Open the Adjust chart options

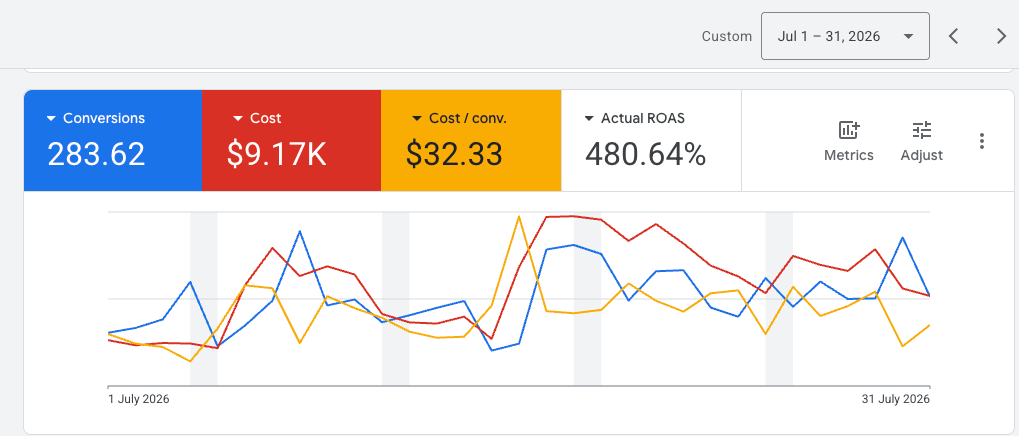(922, 141)
